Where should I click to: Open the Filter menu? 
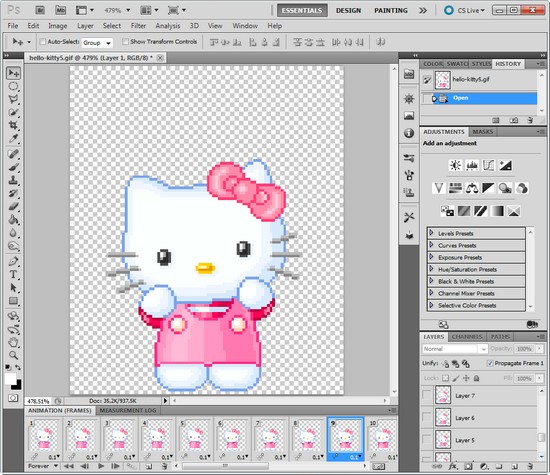tap(138, 26)
